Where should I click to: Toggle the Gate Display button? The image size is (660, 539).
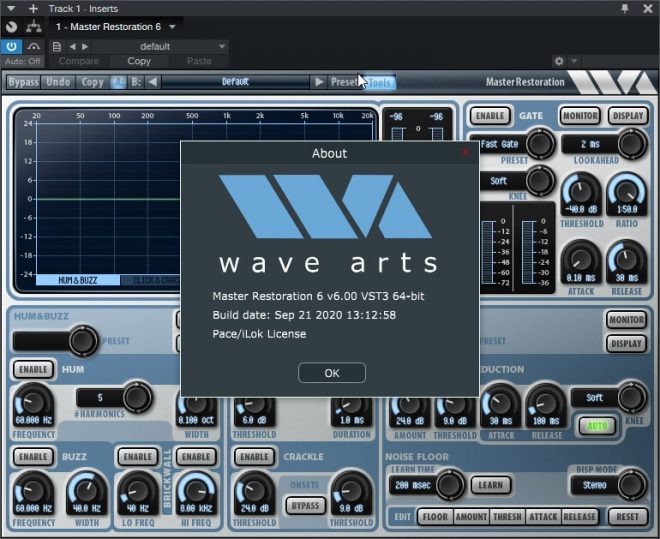(x=628, y=116)
